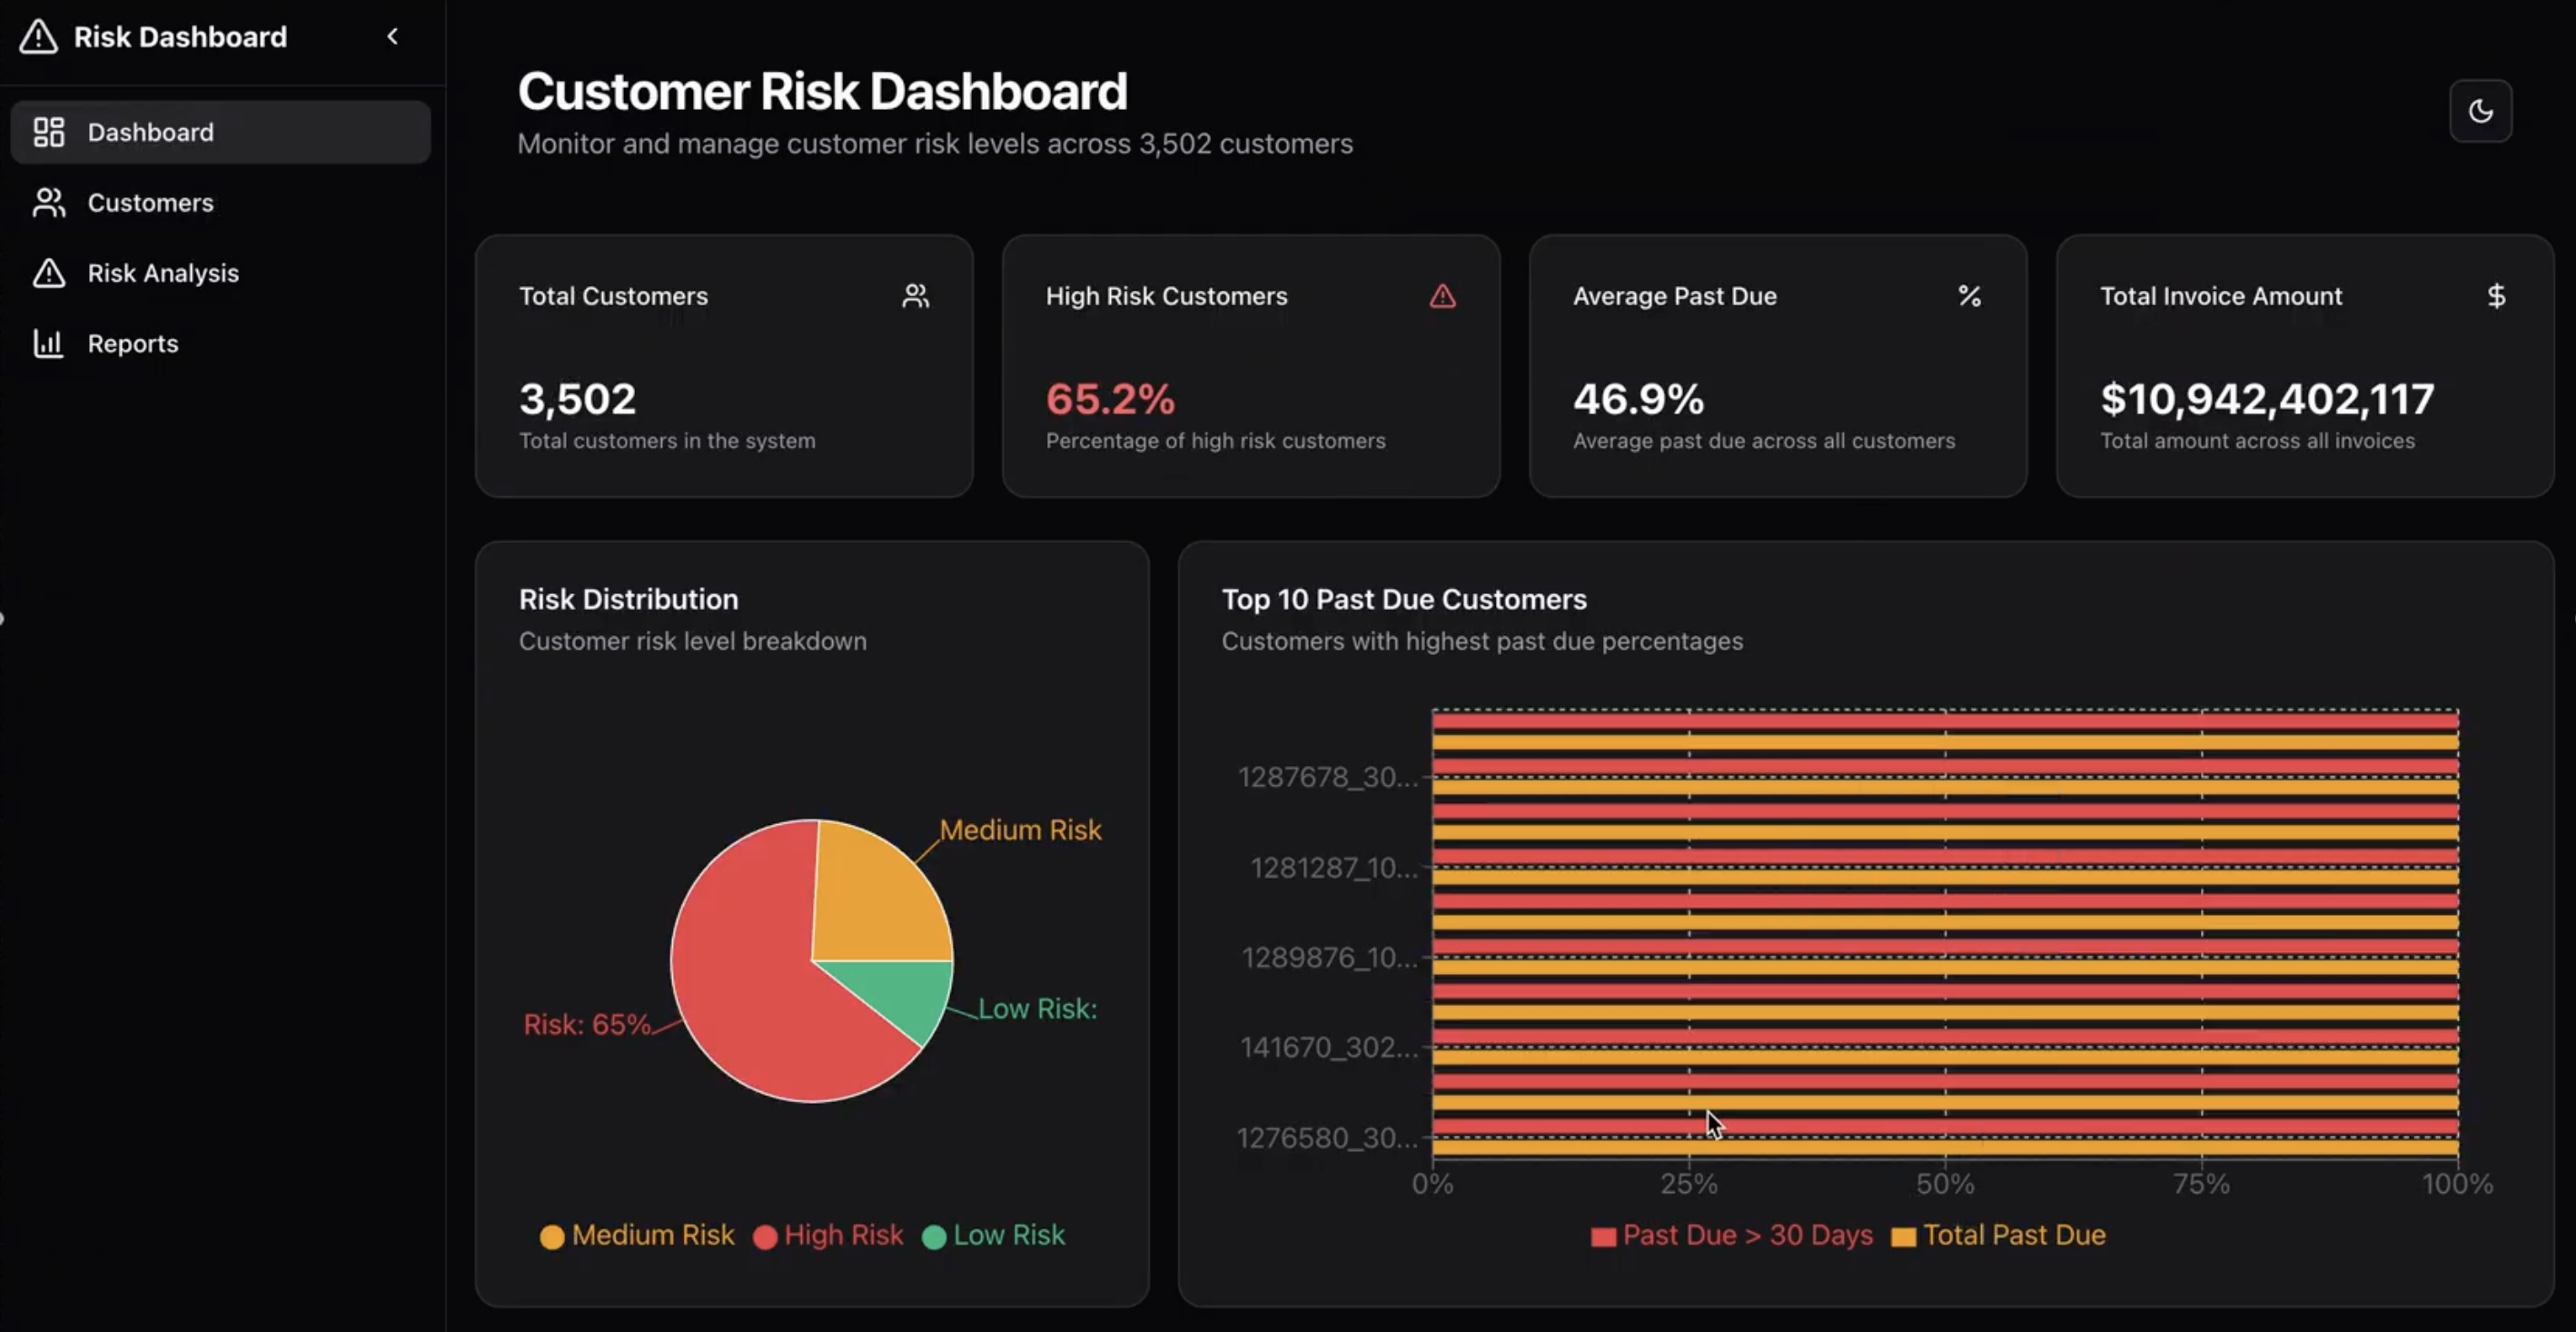Viewport: 2576px width, 1332px height.
Task: Click the dollar icon on Total Invoice Amount card
Action: coord(2497,295)
